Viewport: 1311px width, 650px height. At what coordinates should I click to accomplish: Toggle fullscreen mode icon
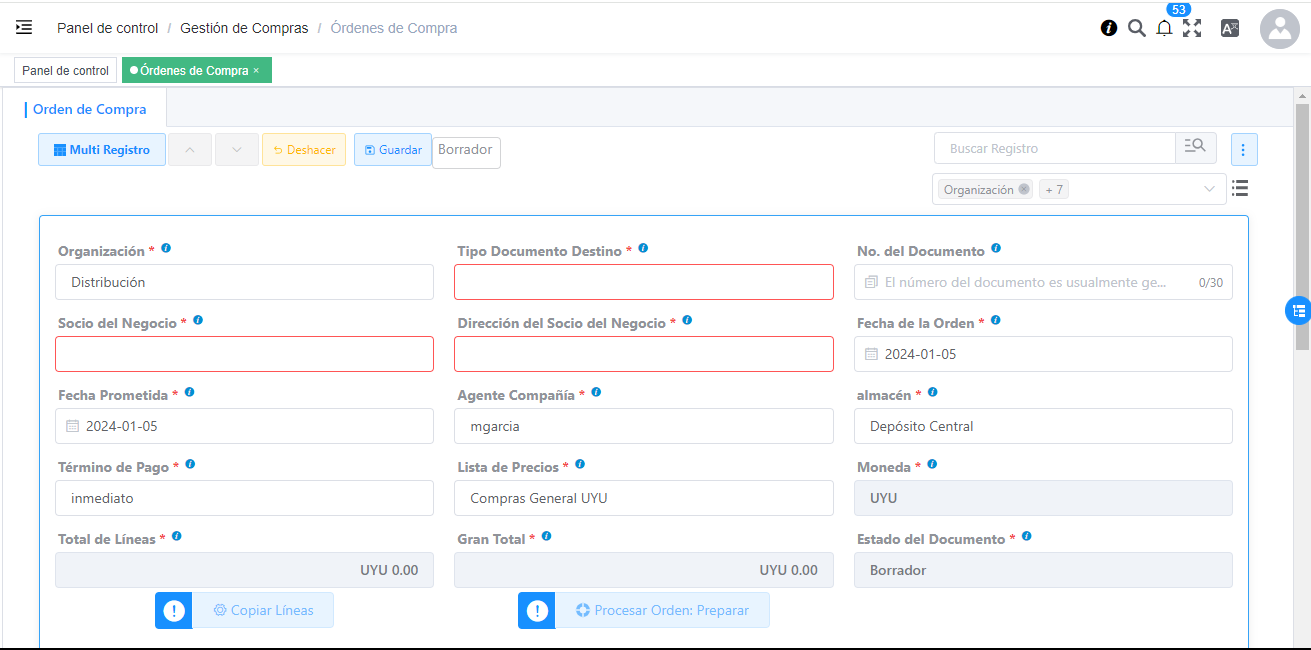(x=1192, y=28)
